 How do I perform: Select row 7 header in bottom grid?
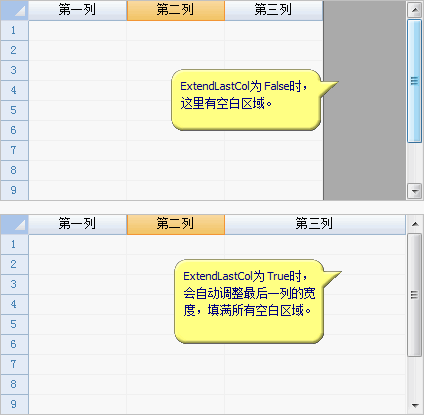(14, 364)
